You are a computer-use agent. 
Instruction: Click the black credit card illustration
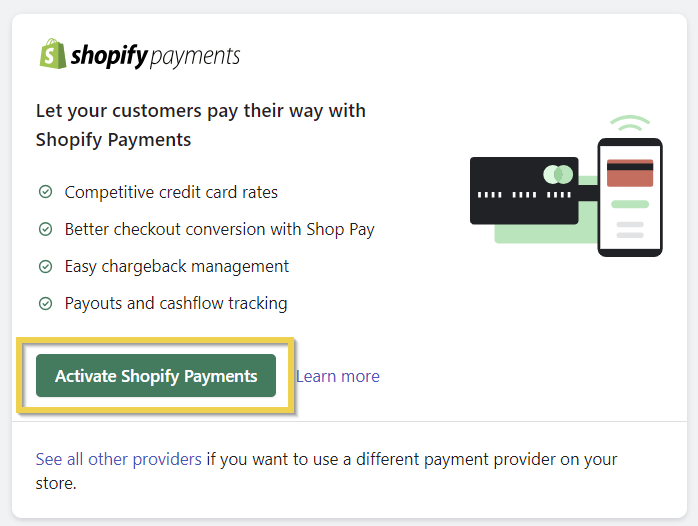point(518,191)
